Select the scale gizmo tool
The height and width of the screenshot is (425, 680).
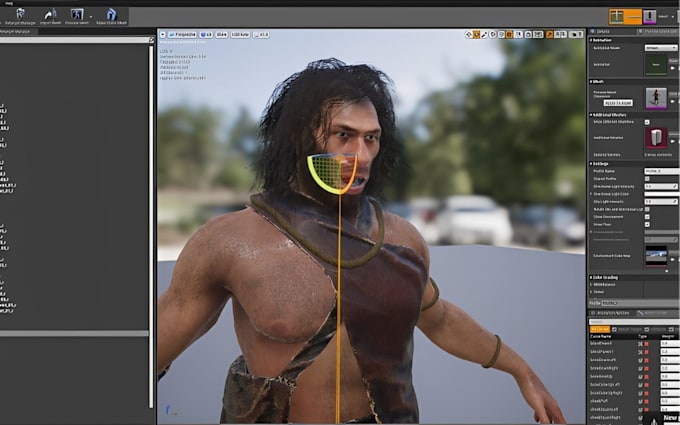(484, 34)
